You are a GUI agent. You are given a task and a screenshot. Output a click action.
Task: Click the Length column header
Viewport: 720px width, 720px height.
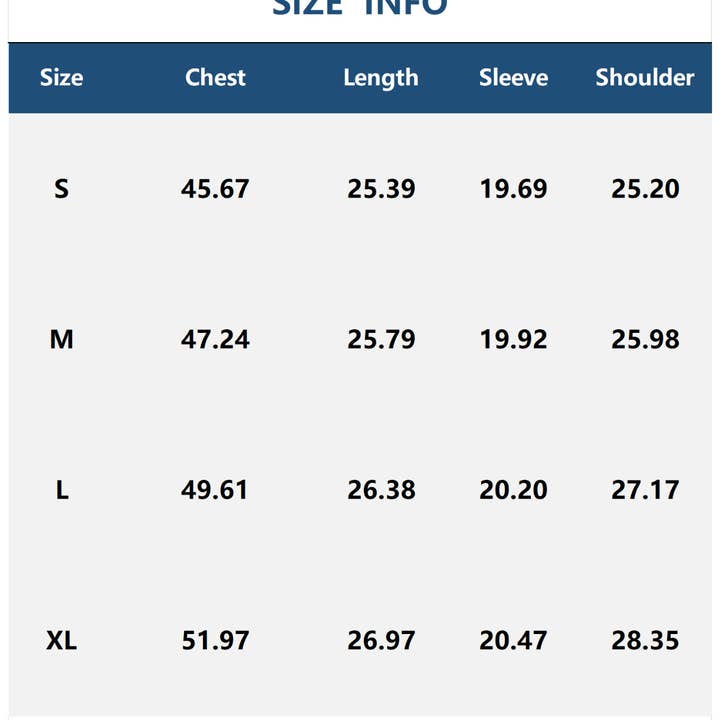coord(381,78)
